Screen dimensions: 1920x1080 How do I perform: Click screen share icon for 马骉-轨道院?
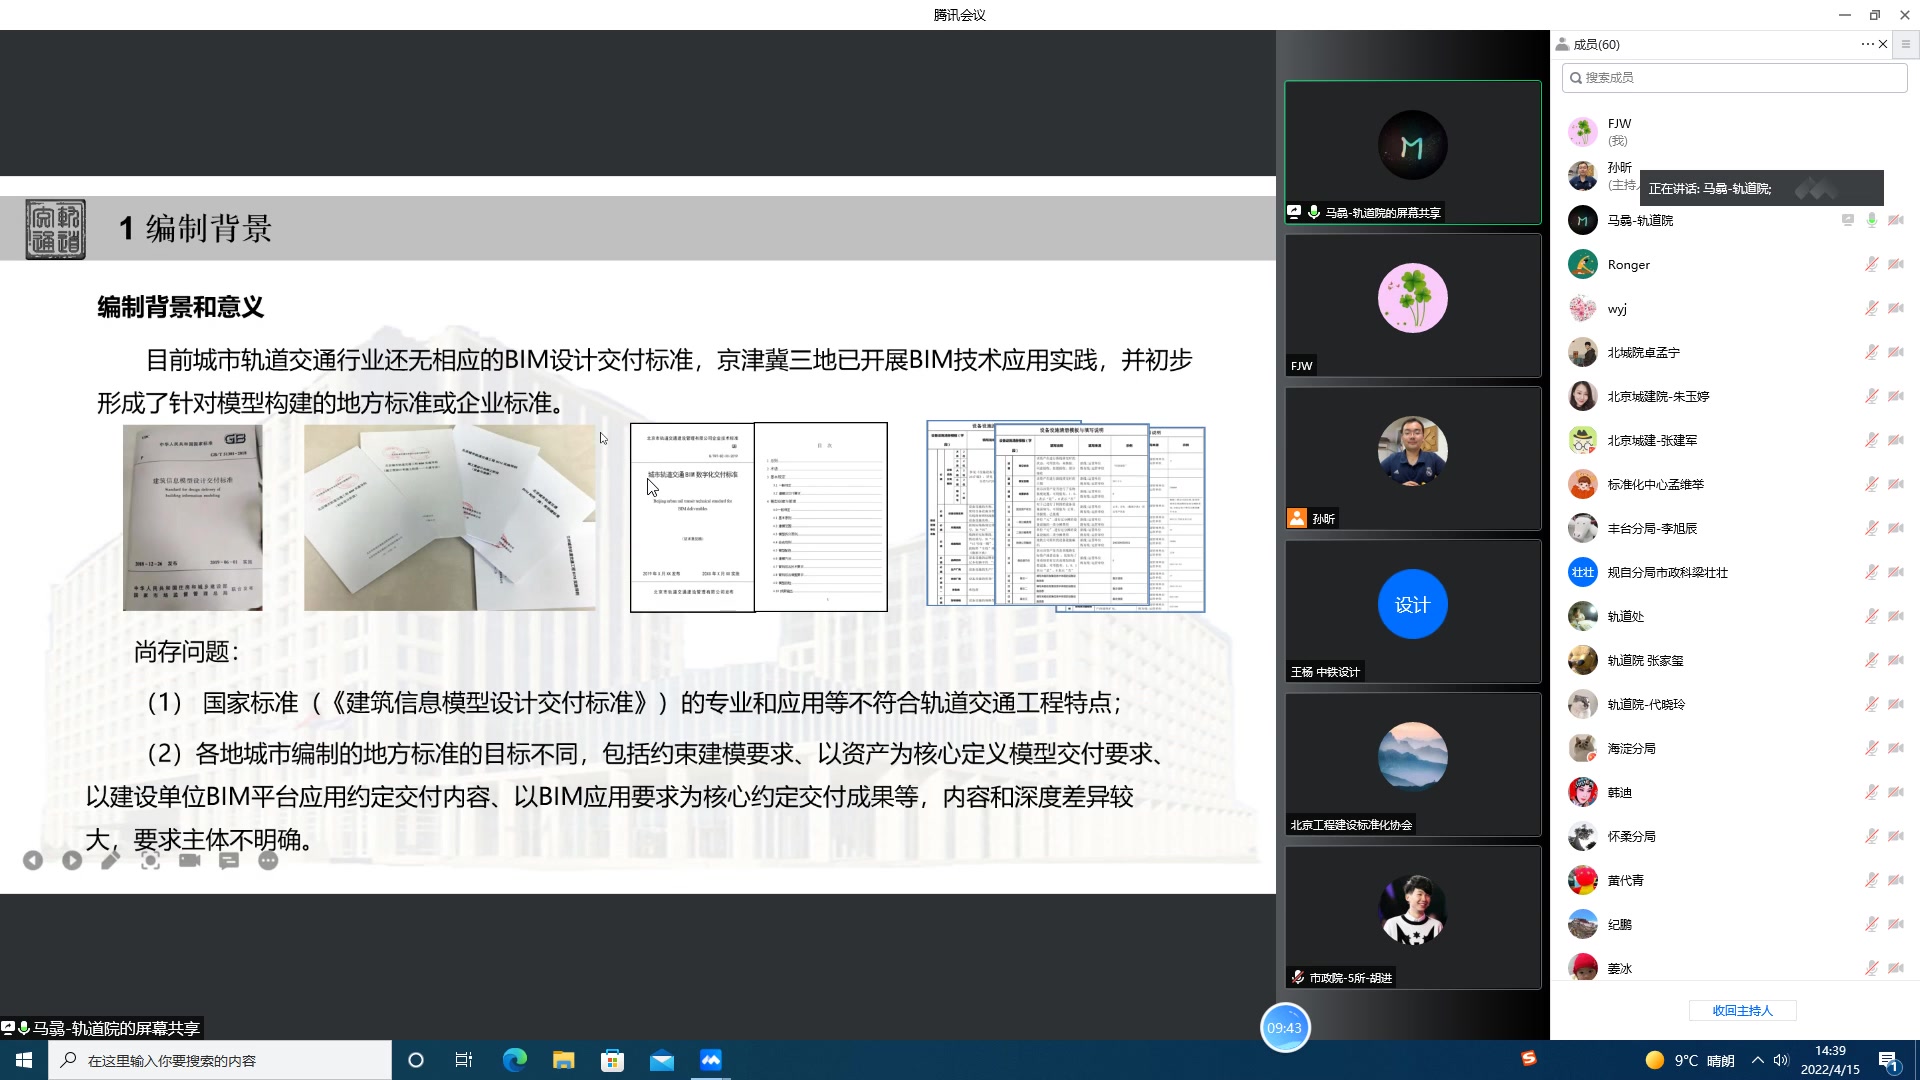click(1848, 220)
